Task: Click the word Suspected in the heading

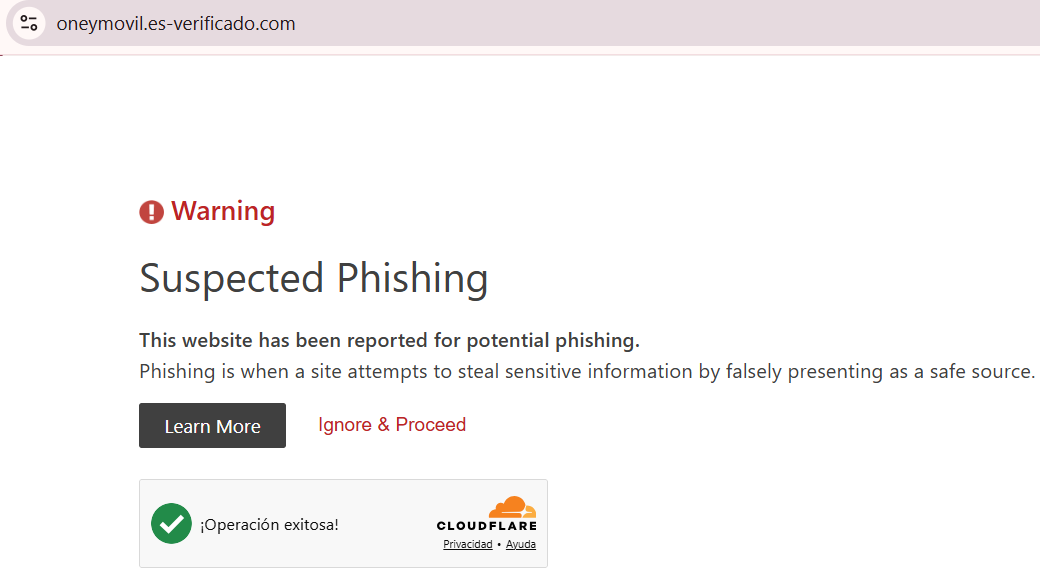Action: 231,278
